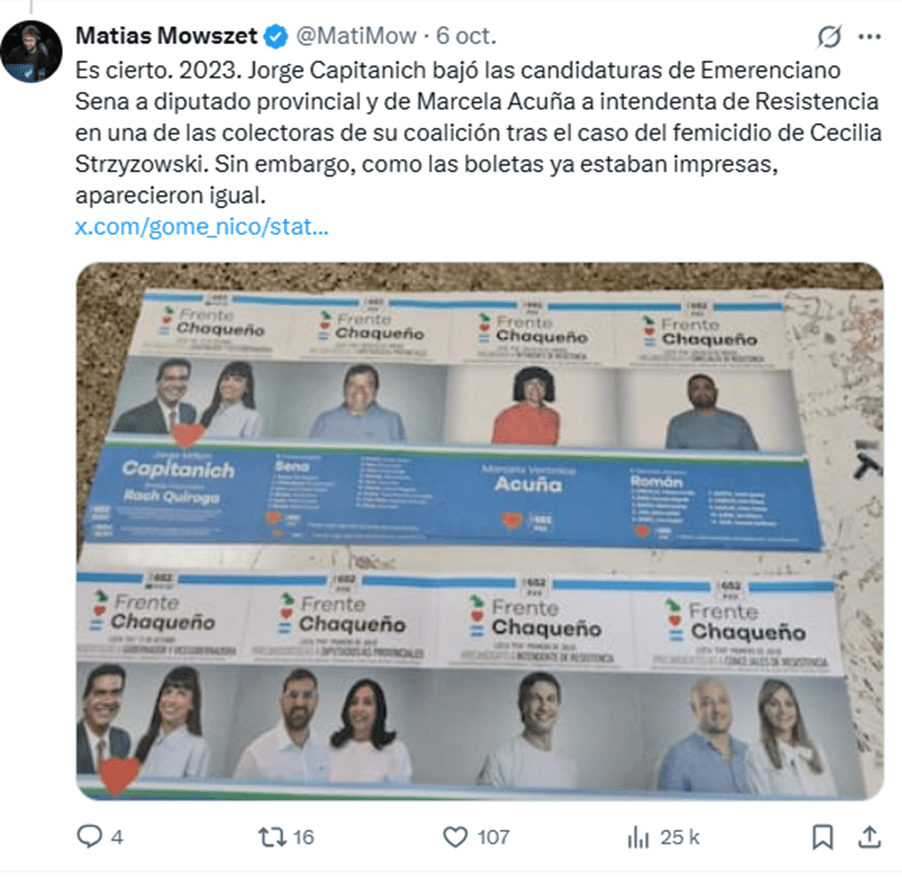Open Matias Mowszet's profile avatar

(31, 51)
